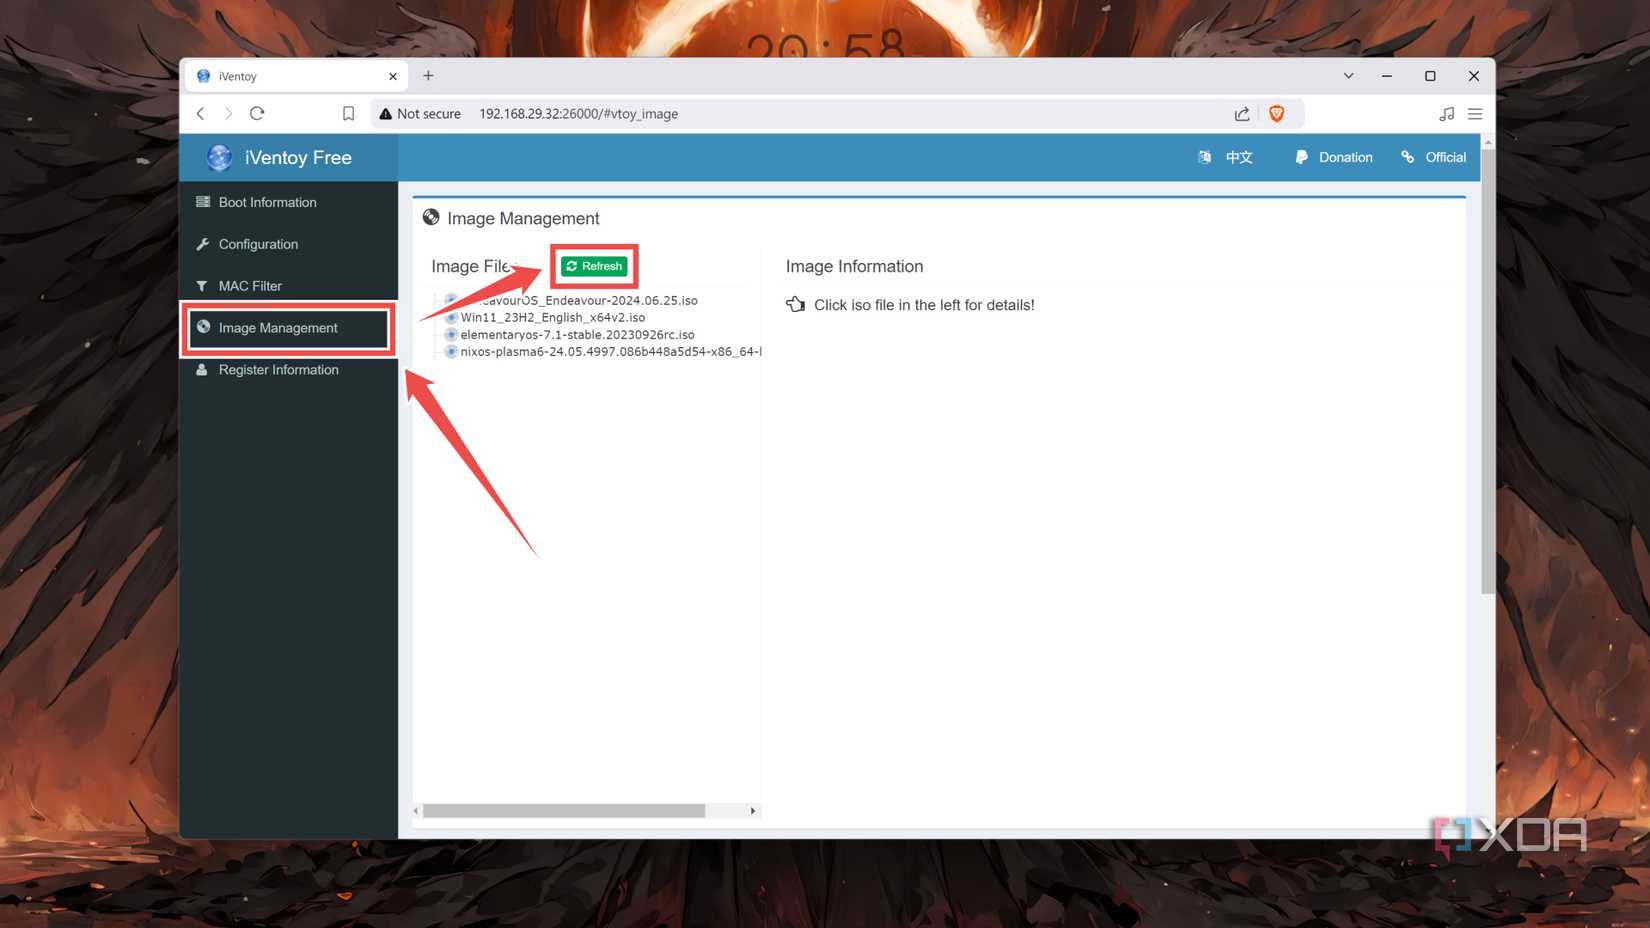Viewport: 1650px width, 928px height.
Task: Click the file list scroll left arrow
Action: point(417,811)
